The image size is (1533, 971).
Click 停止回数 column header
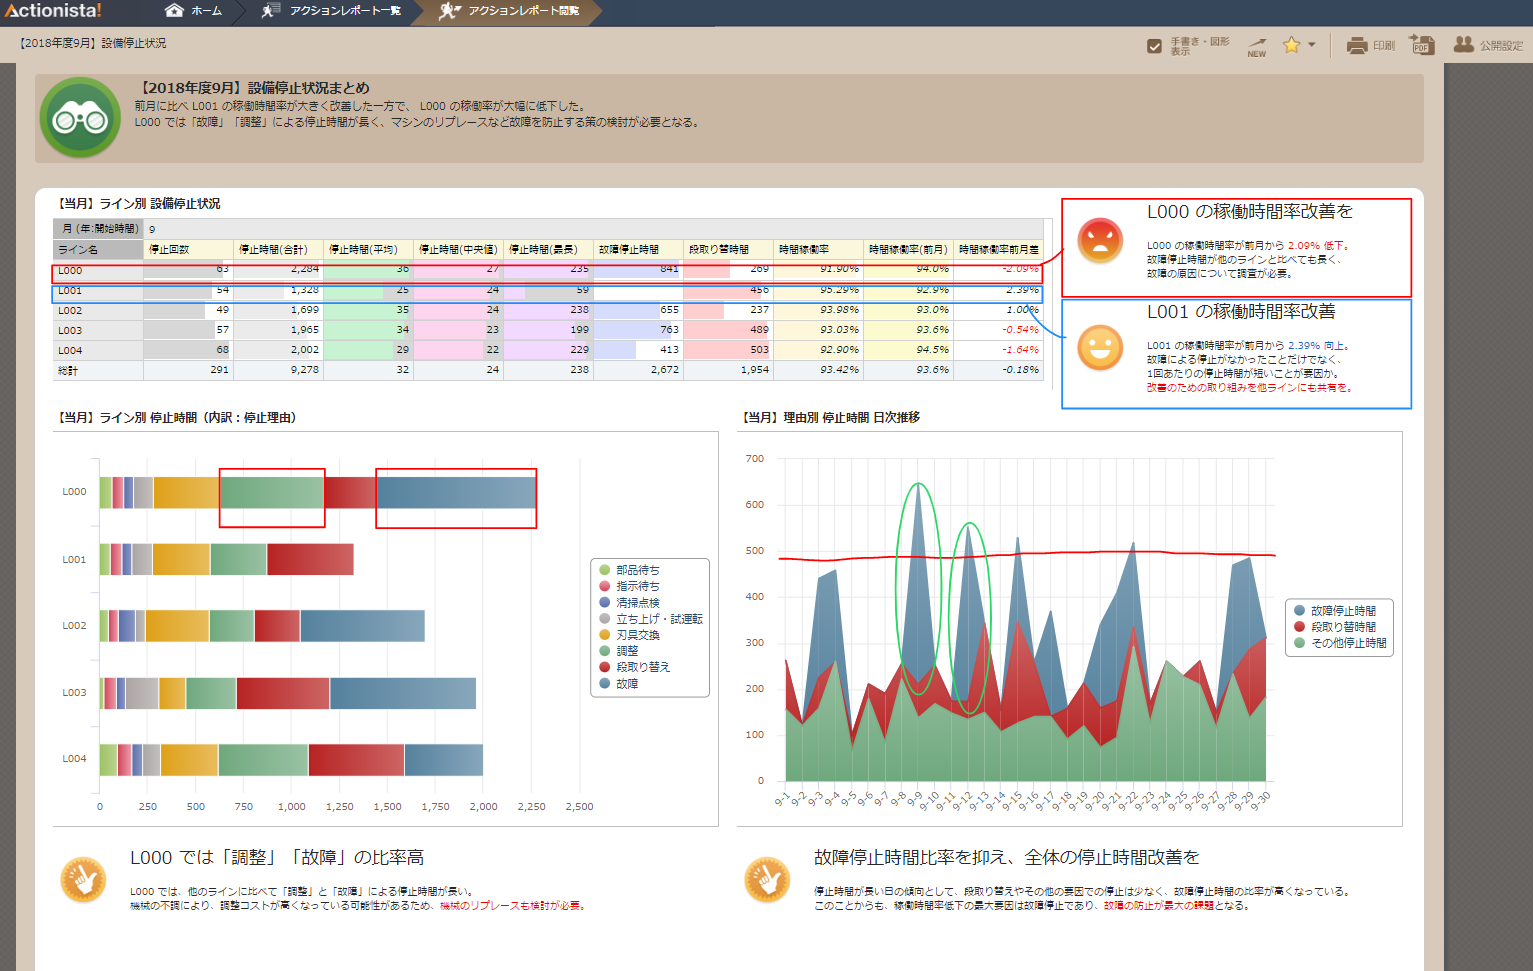point(188,249)
